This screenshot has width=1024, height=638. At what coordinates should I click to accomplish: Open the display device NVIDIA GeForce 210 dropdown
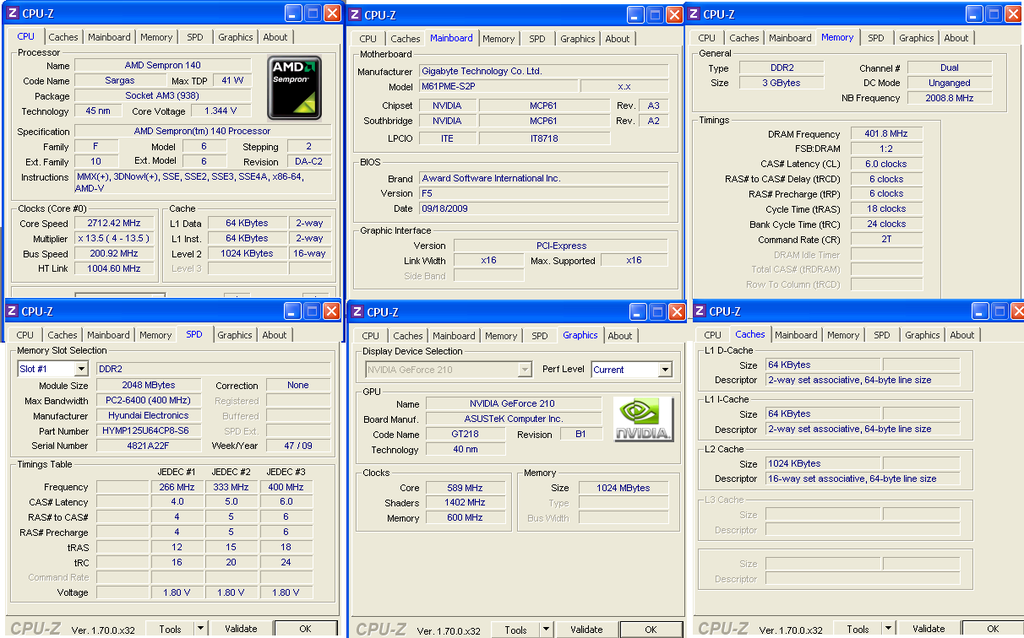pos(524,370)
